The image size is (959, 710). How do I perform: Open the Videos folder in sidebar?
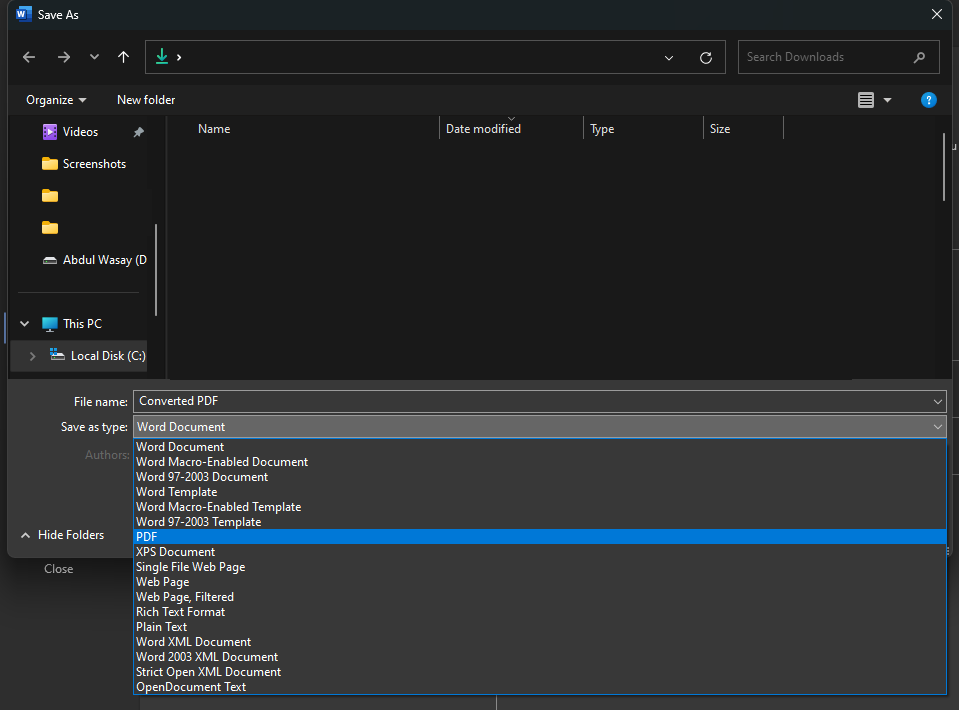coord(80,132)
